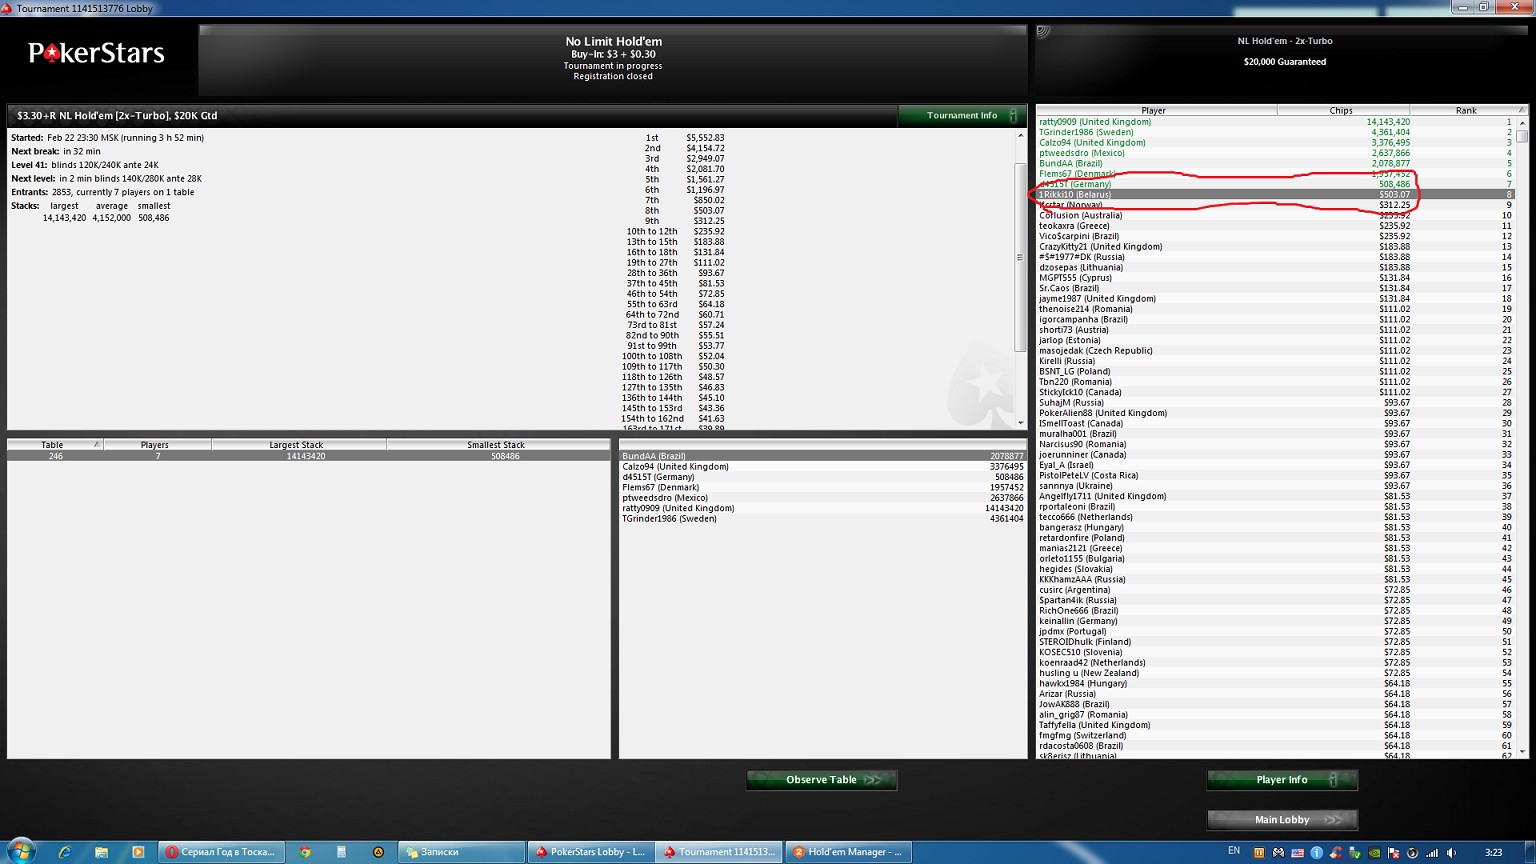This screenshot has height=864, width=1536.
Task: Open Google Chrome from the taskbar
Action: pos(305,852)
